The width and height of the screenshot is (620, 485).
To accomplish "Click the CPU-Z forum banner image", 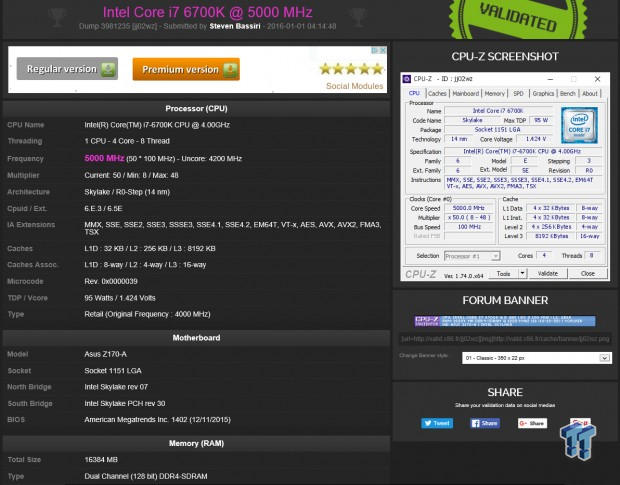I will pyautogui.click(x=505, y=321).
